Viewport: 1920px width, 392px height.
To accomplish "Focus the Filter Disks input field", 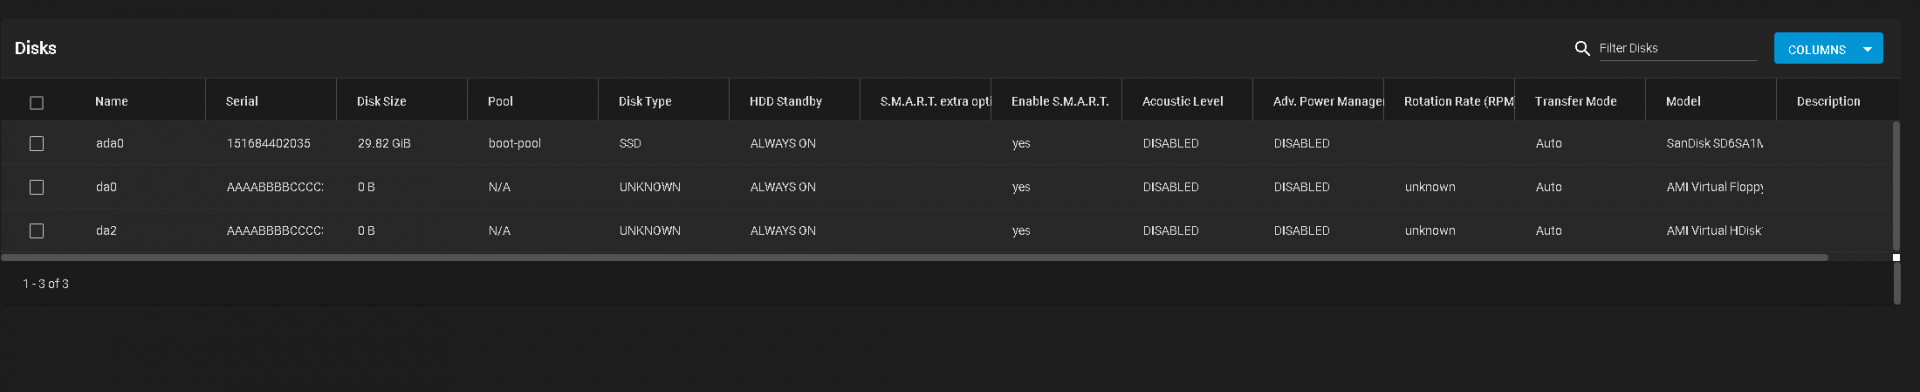I will (x=1677, y=48).
